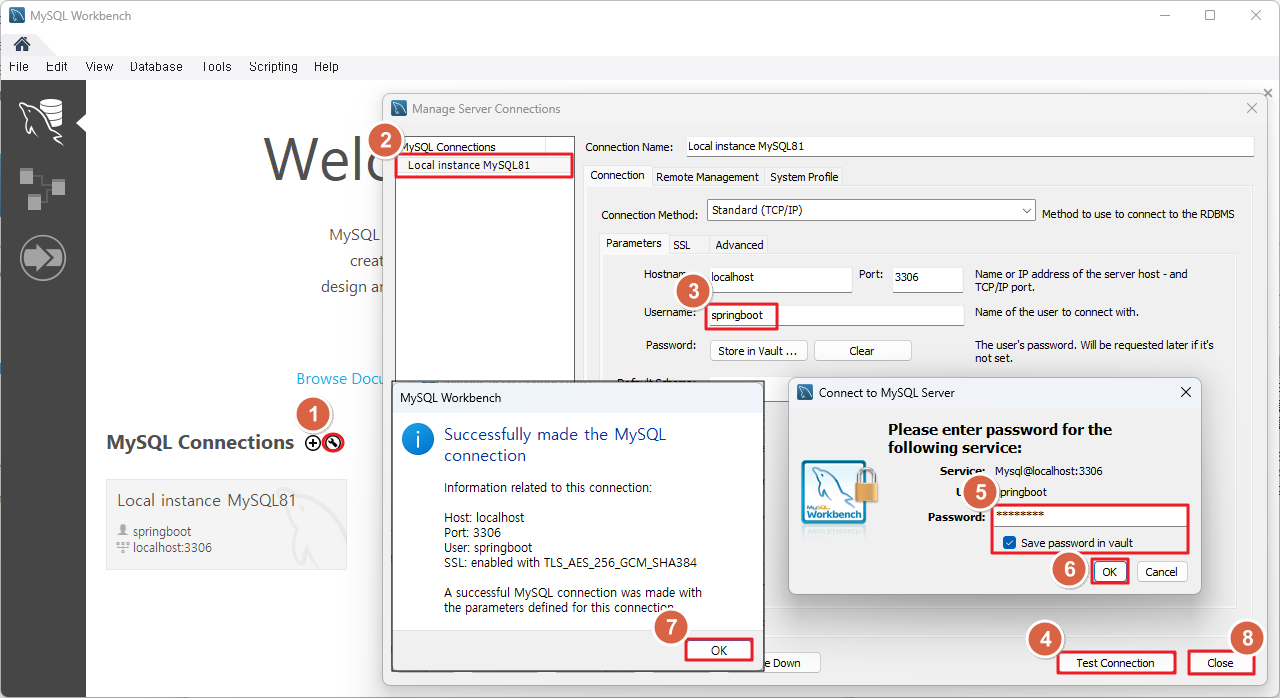Click the info icon in success dialog
1280x698 pixels.
tap(418, 439)
